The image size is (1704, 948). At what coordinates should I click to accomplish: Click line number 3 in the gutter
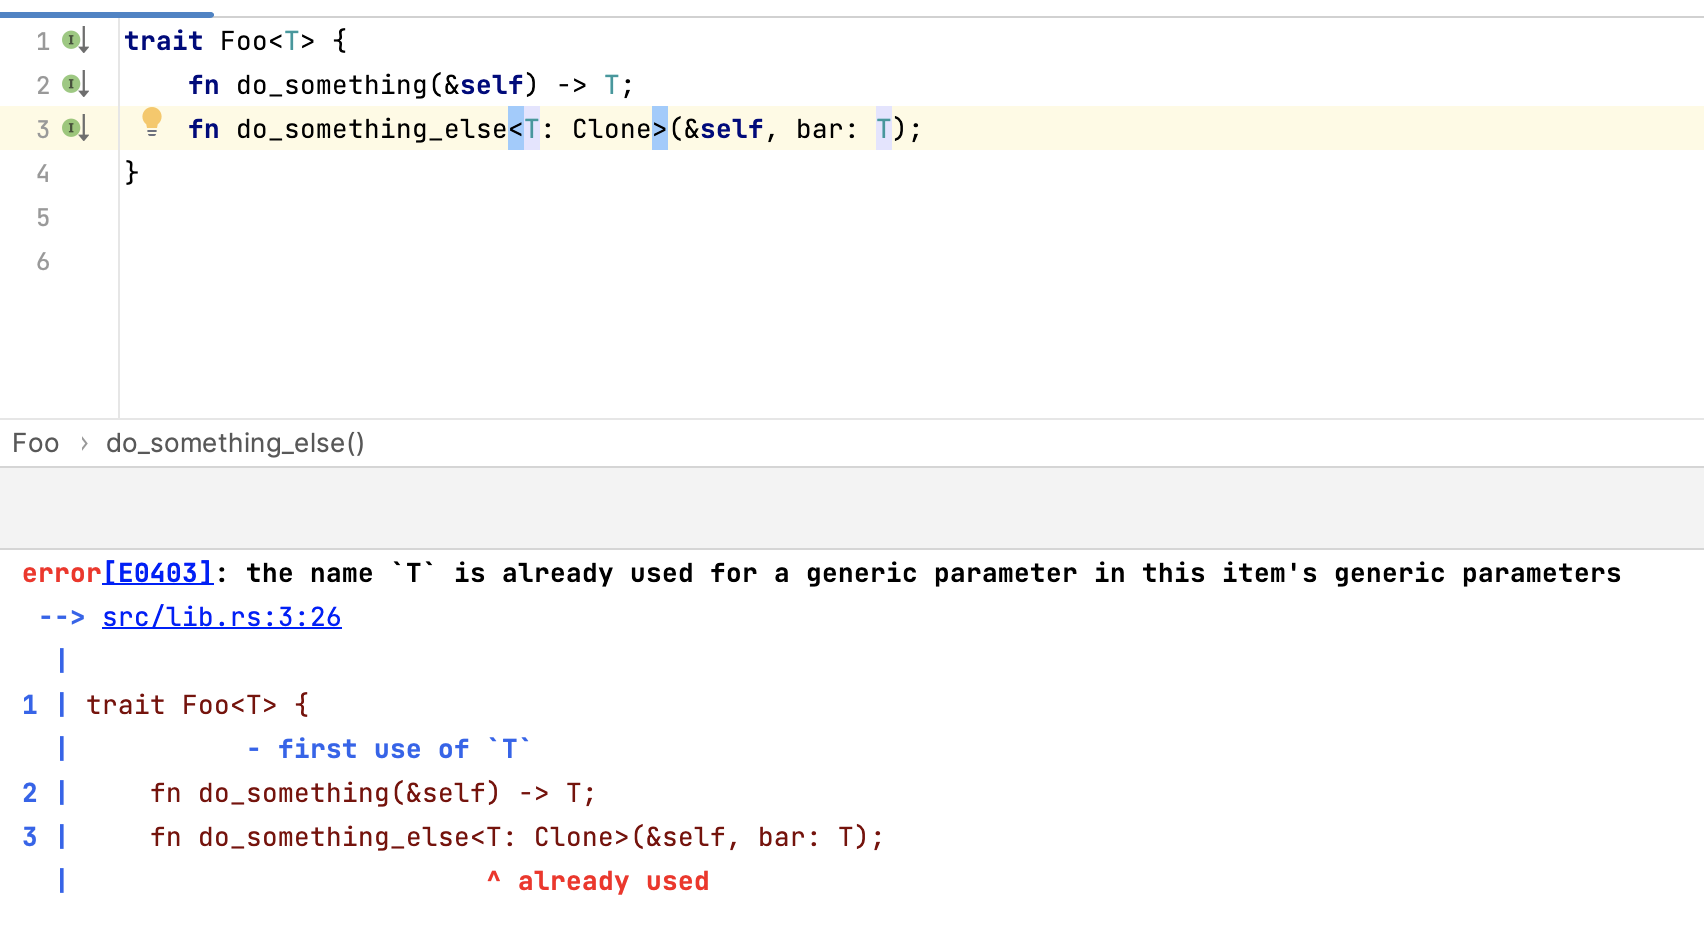pyautogui.click(x=42, y=128)
